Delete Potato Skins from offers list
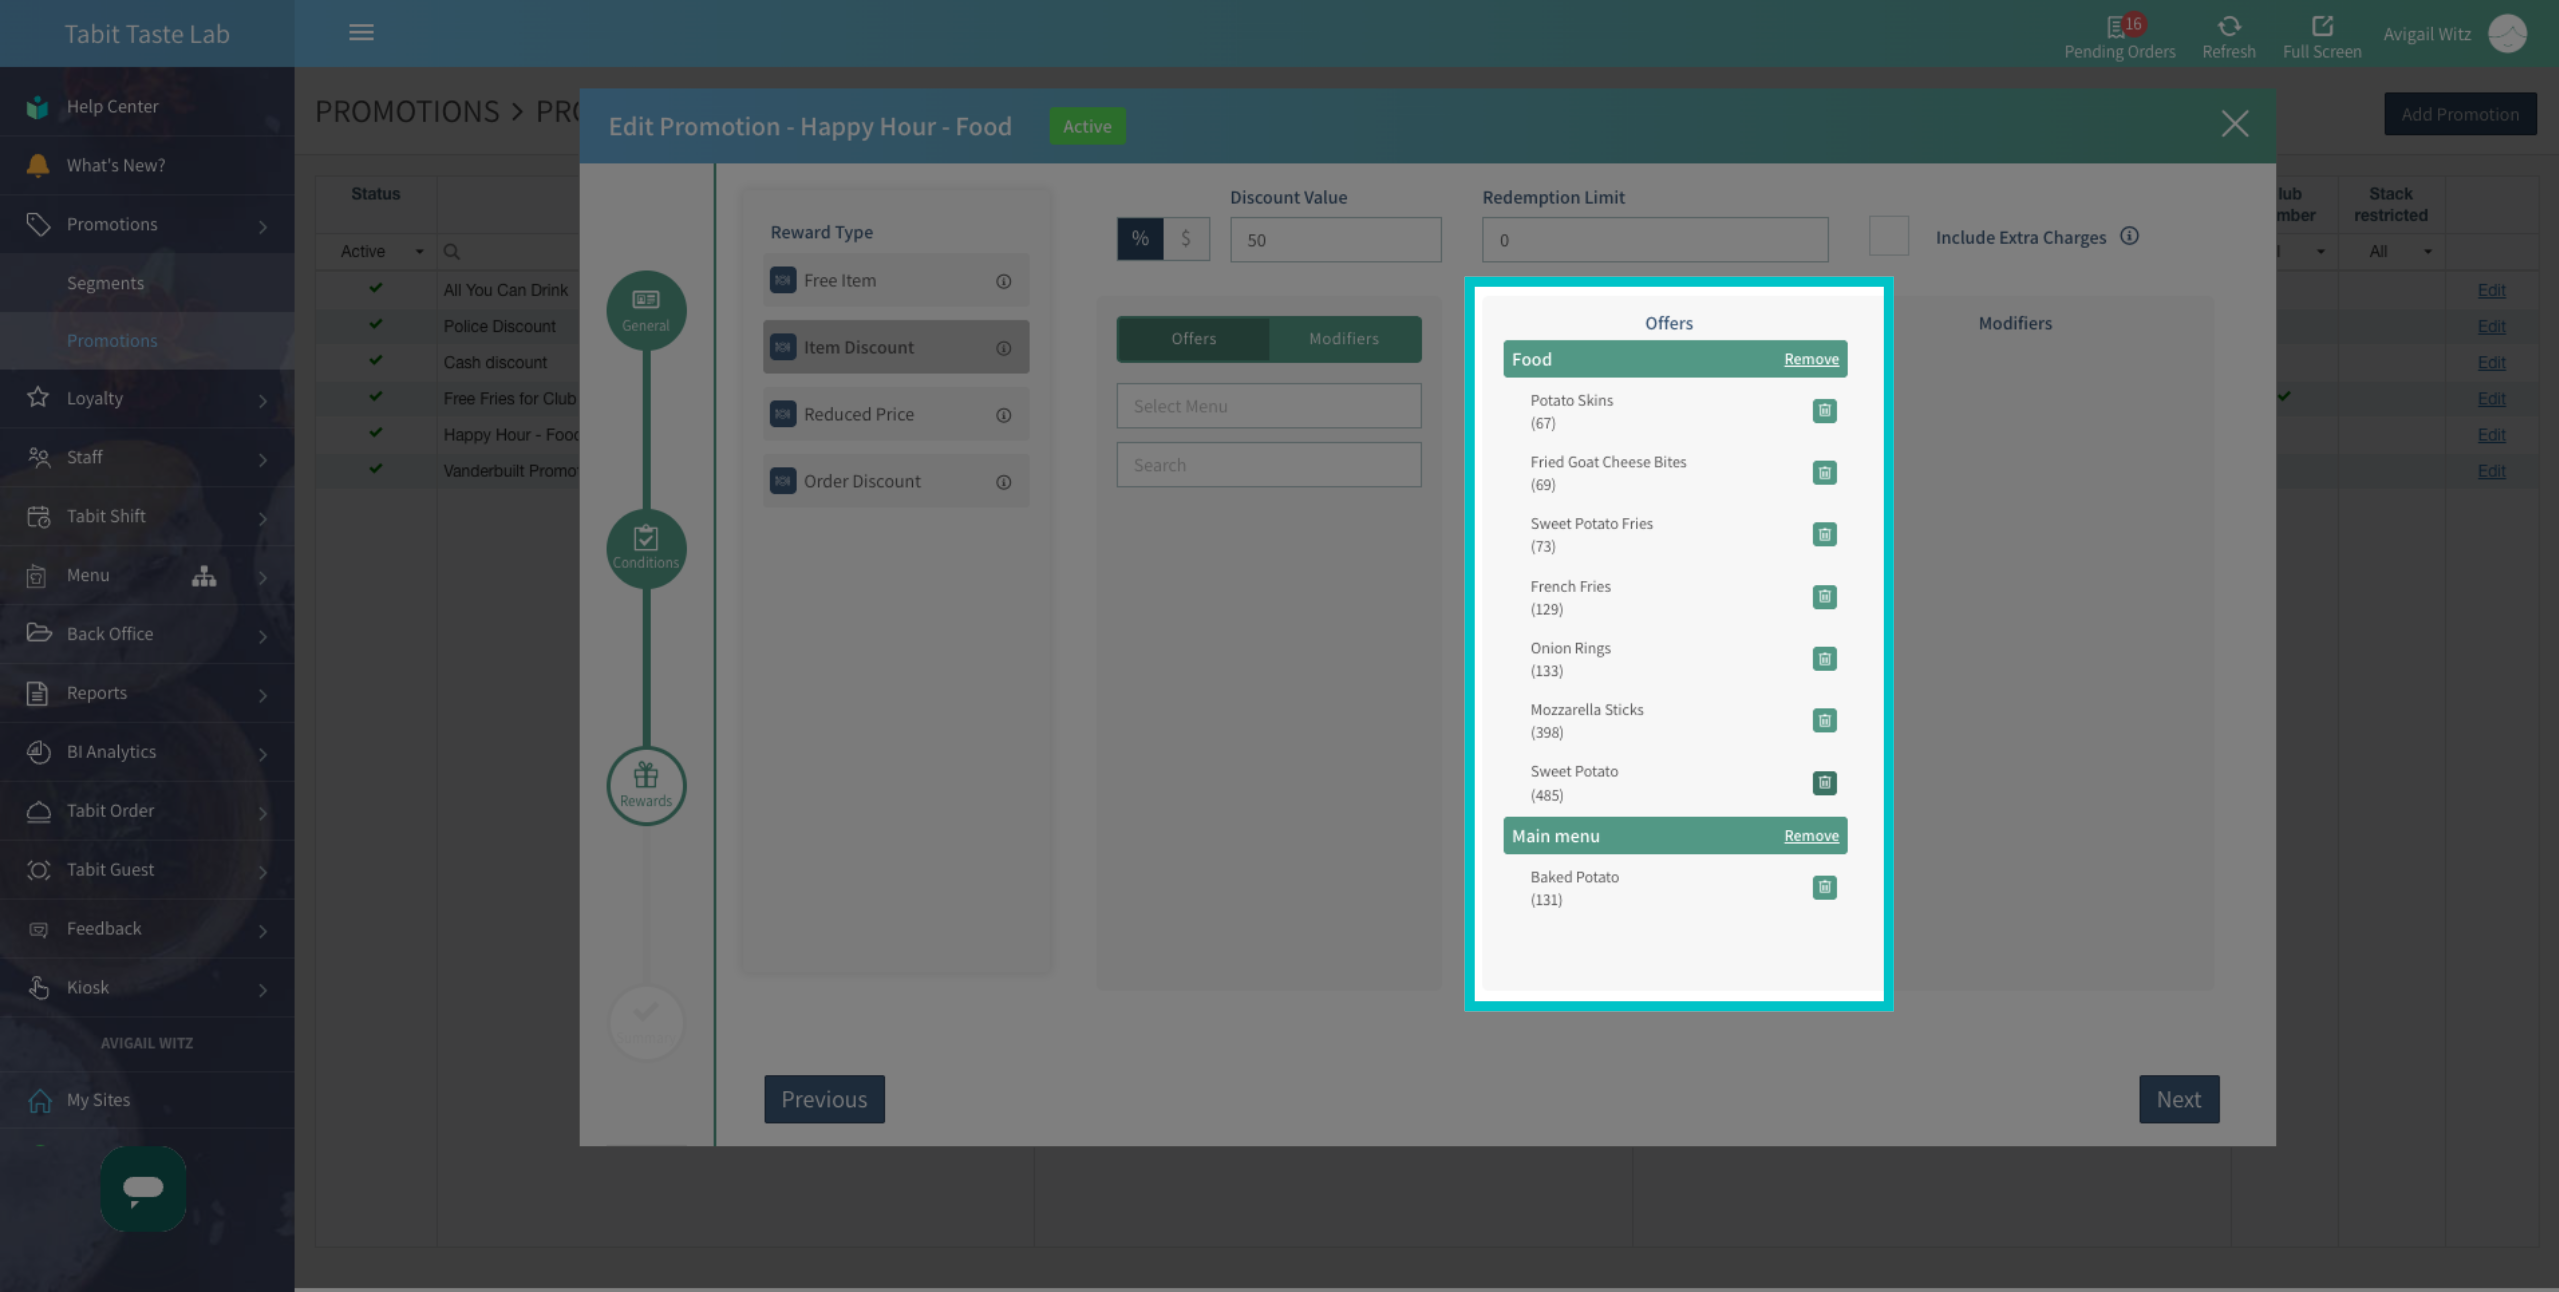 point(1824,411)
